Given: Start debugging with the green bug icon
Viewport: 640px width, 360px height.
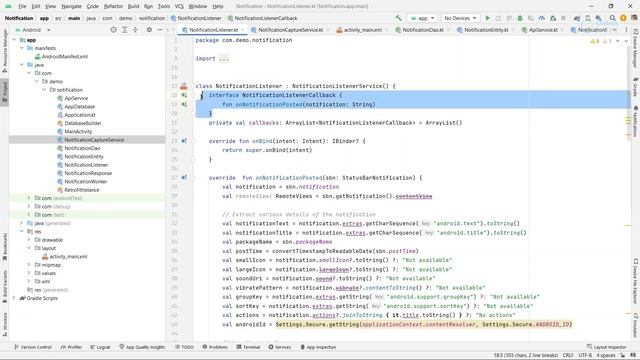Looking at the screenshot, I should tap(520, 18).
